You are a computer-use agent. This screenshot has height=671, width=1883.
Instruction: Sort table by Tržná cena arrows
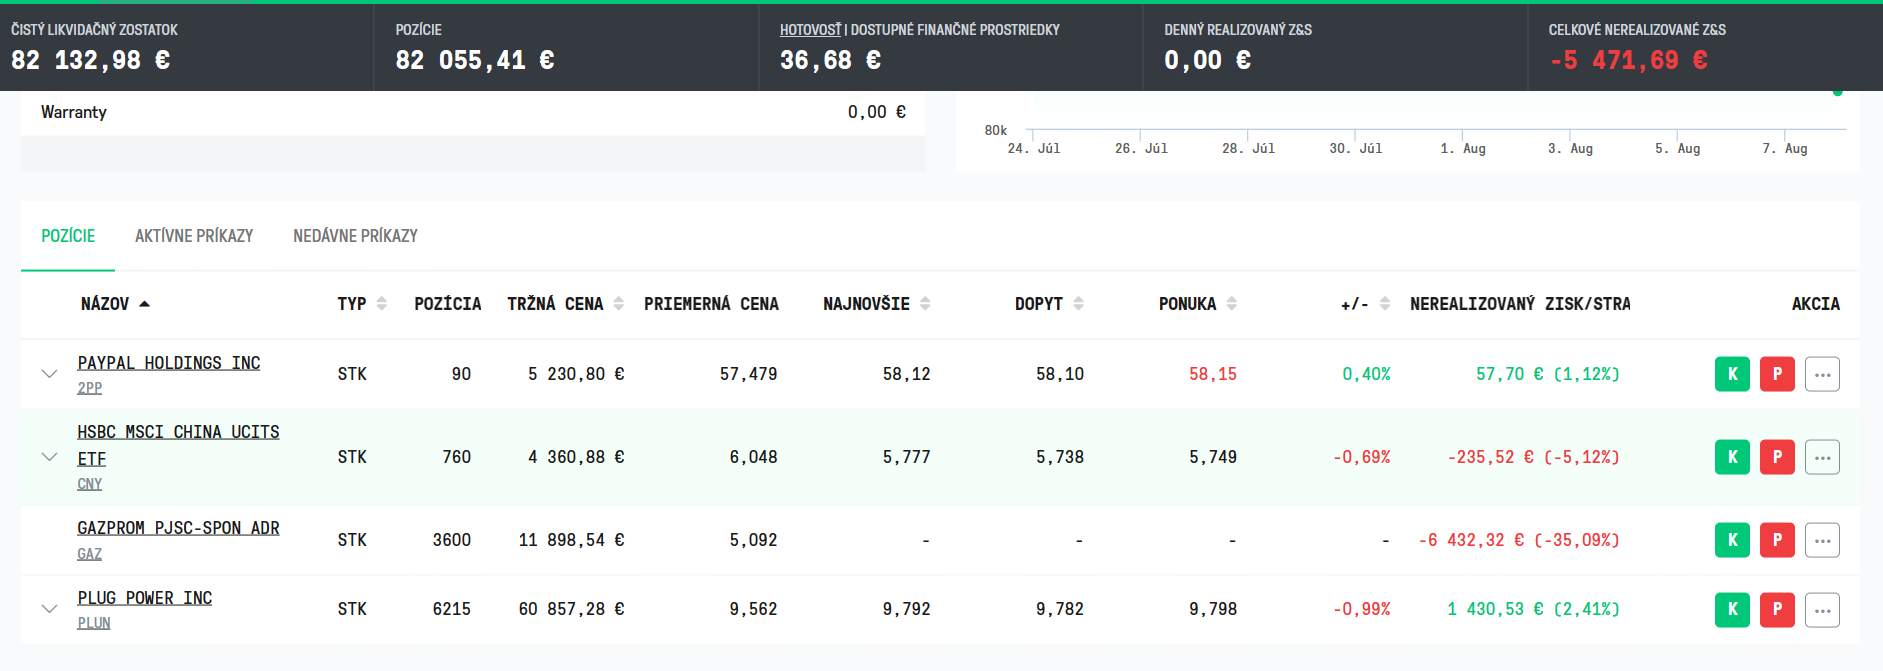[x=618, y=304]
